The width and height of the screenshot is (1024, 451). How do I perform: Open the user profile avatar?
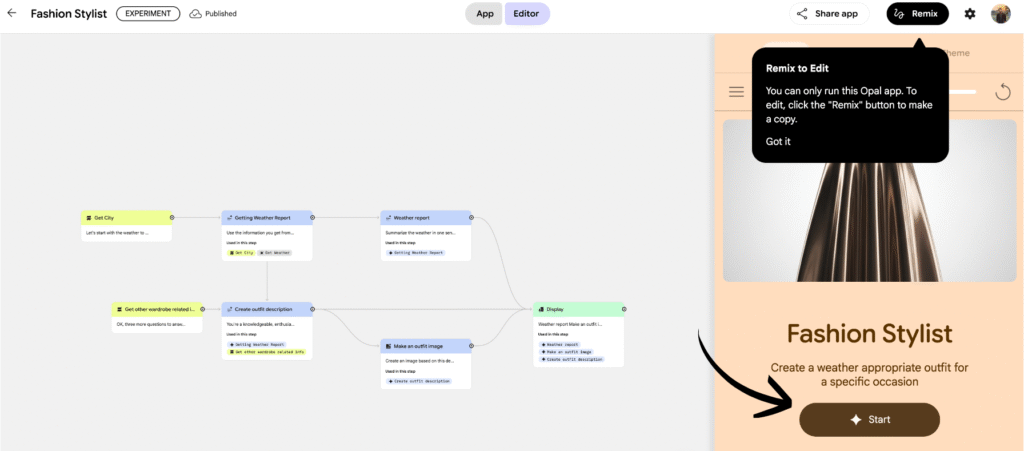click(x=1000, y=14)
